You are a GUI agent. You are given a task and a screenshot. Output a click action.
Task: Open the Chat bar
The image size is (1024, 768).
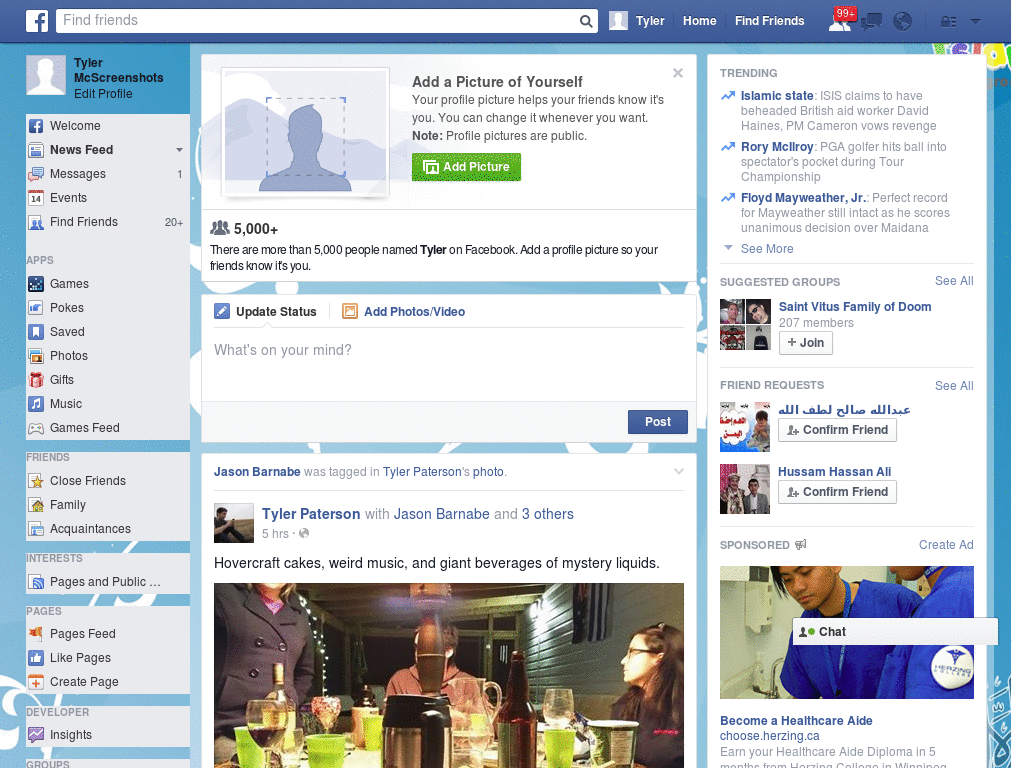[895, 632]
